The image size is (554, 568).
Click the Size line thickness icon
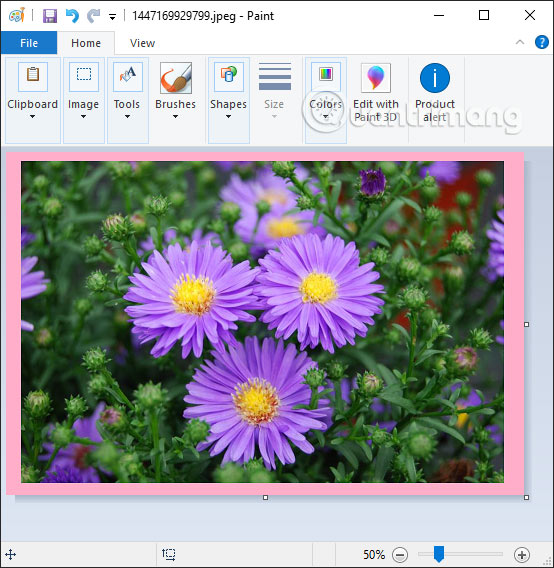tap(275, 76)
